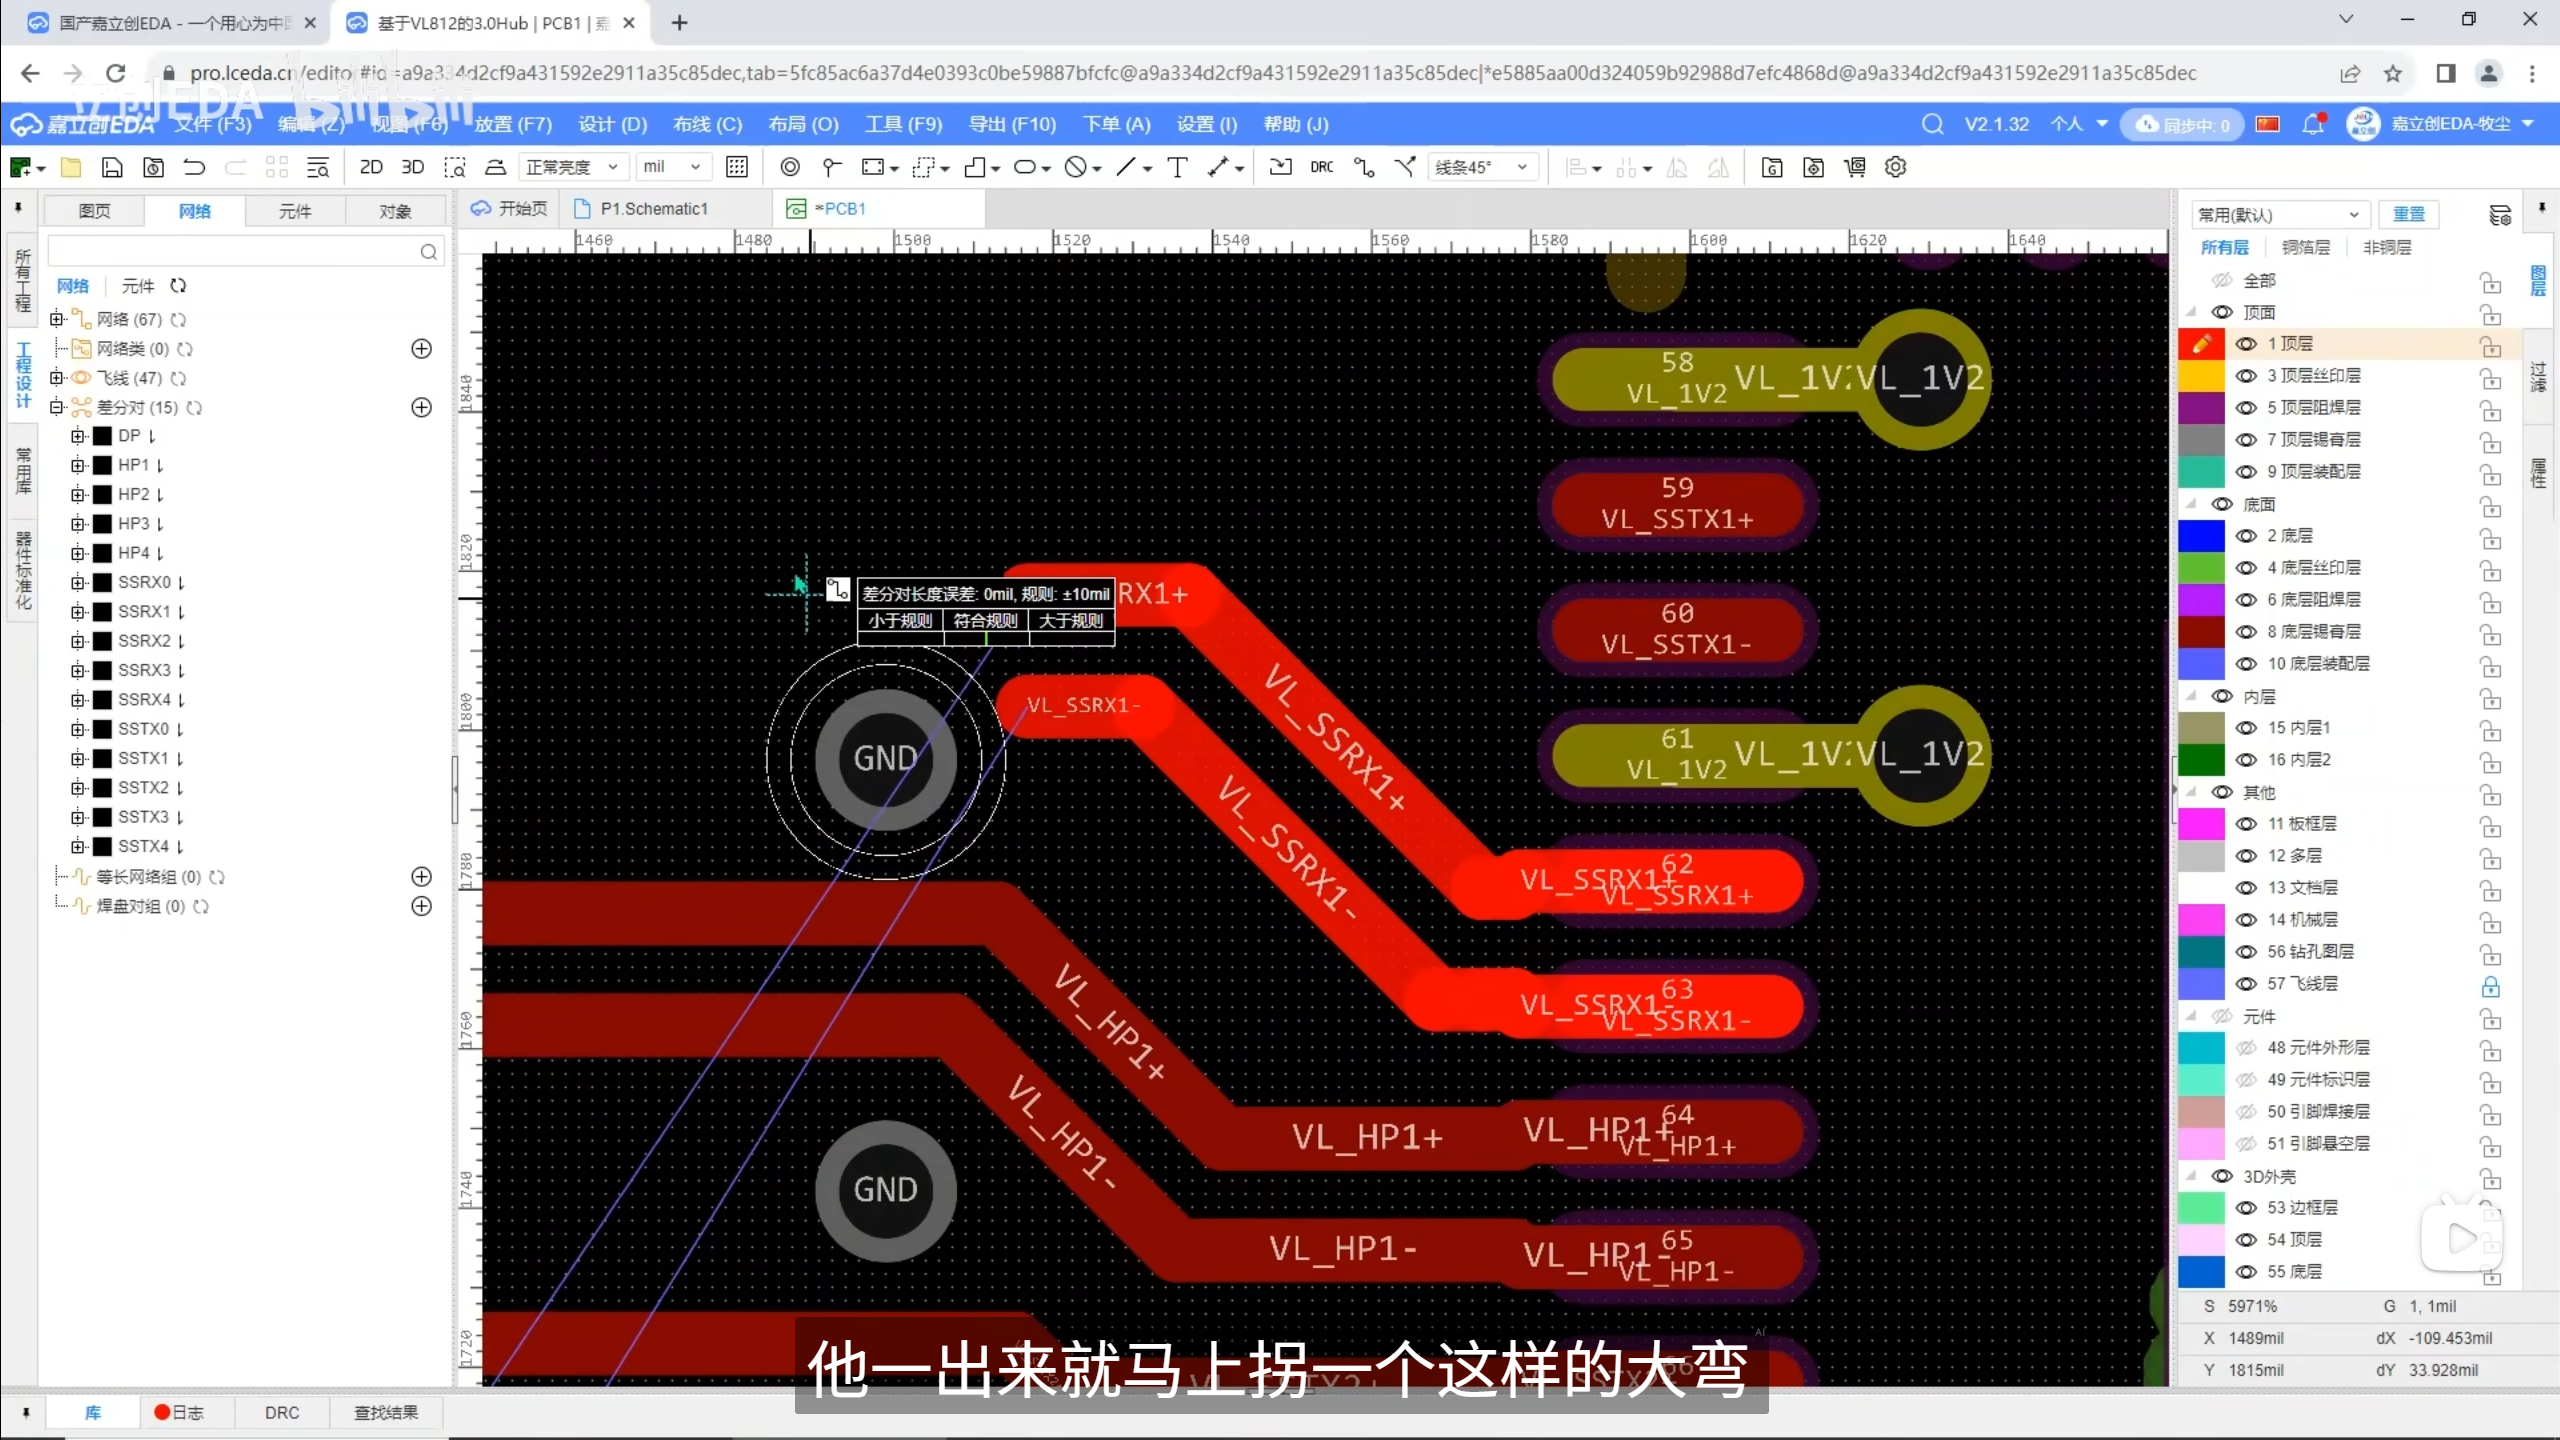The height and width of the screenshot is (1440, 2560).
Task: Click the undo arrow icon
Action: point(194,167)
